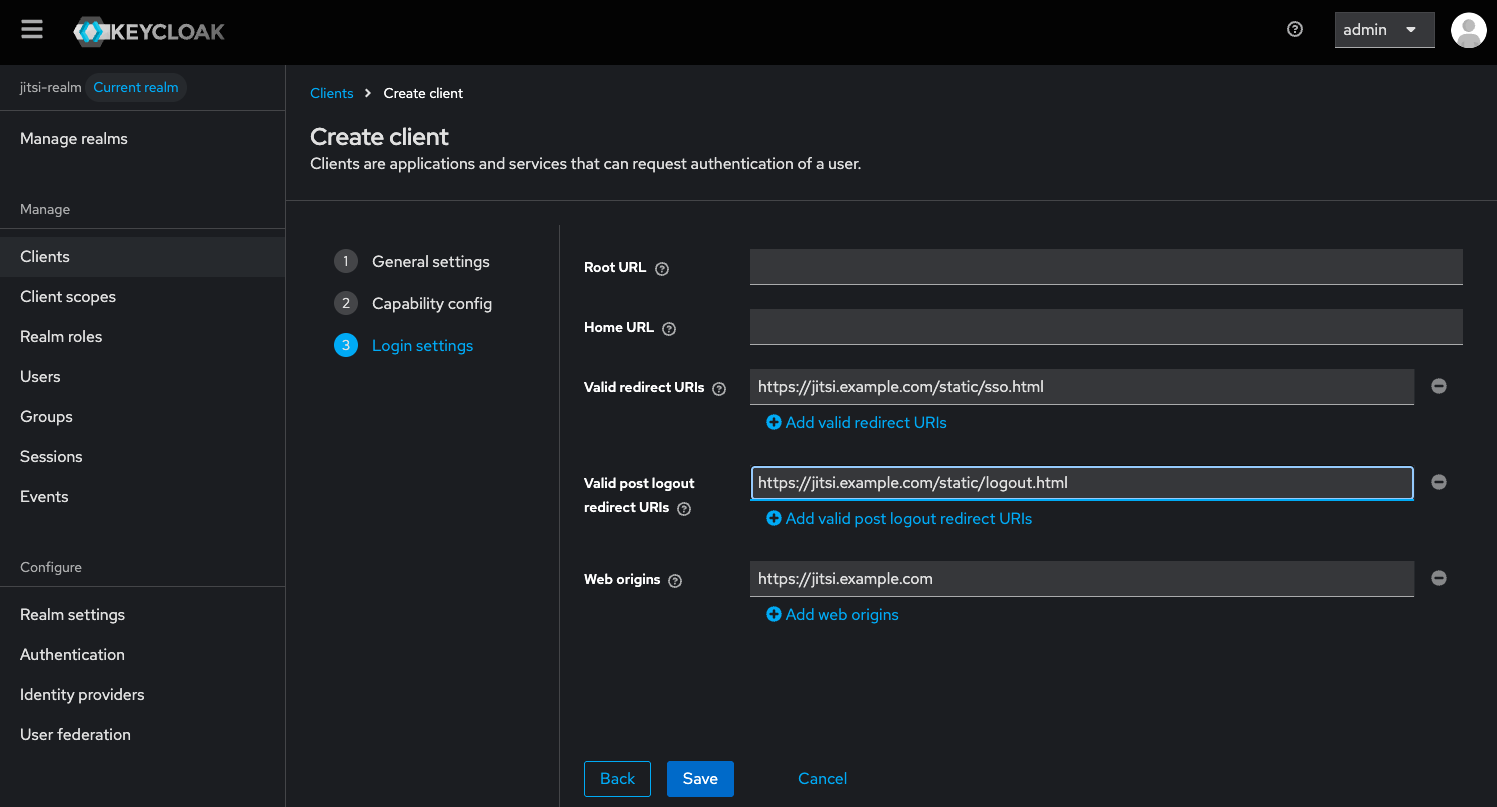This screenshot has width=1497, height=807.
Task: Go back to step 1 General settings
Action: pos(431,261)
